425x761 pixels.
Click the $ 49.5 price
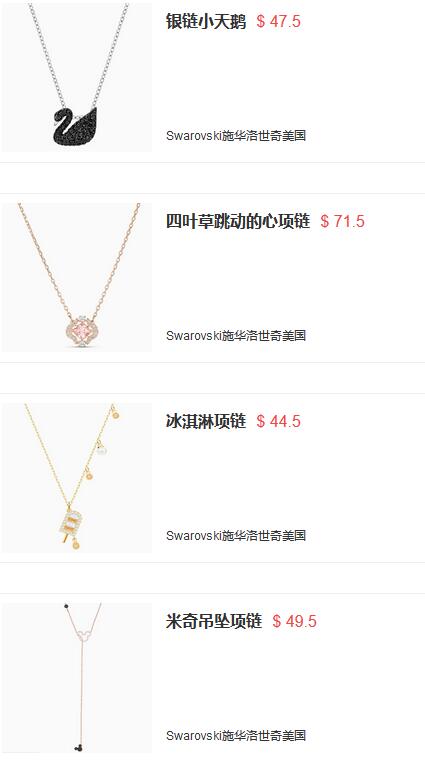point(294,621)
